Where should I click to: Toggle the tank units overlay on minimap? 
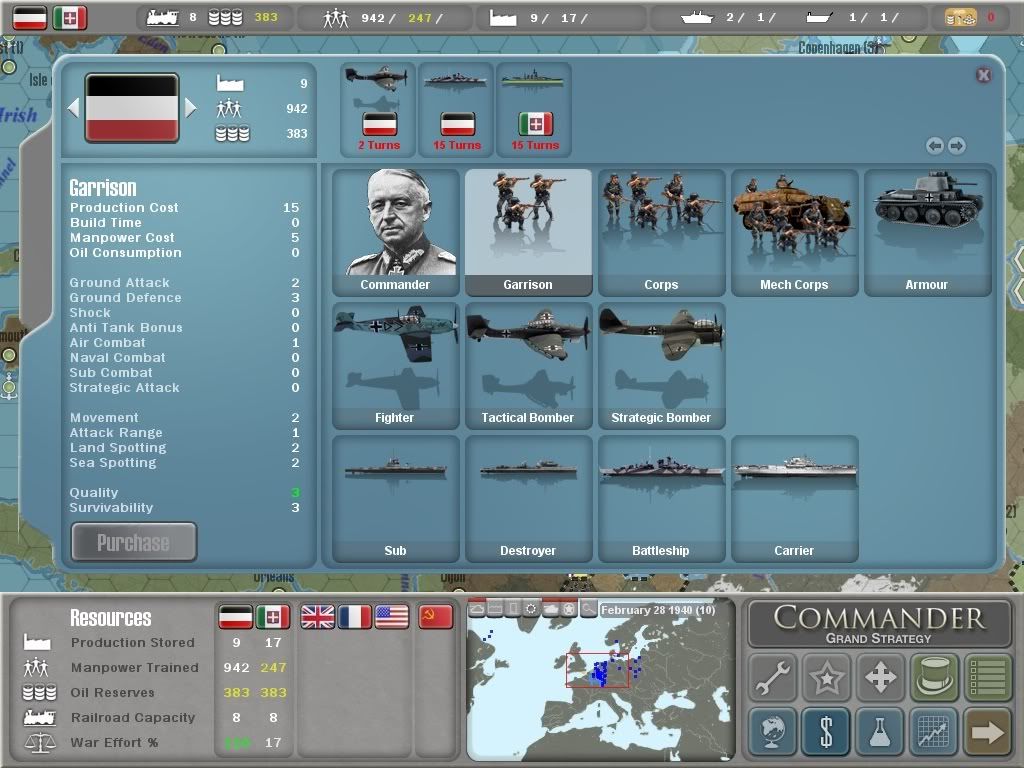tap(551, 609)
